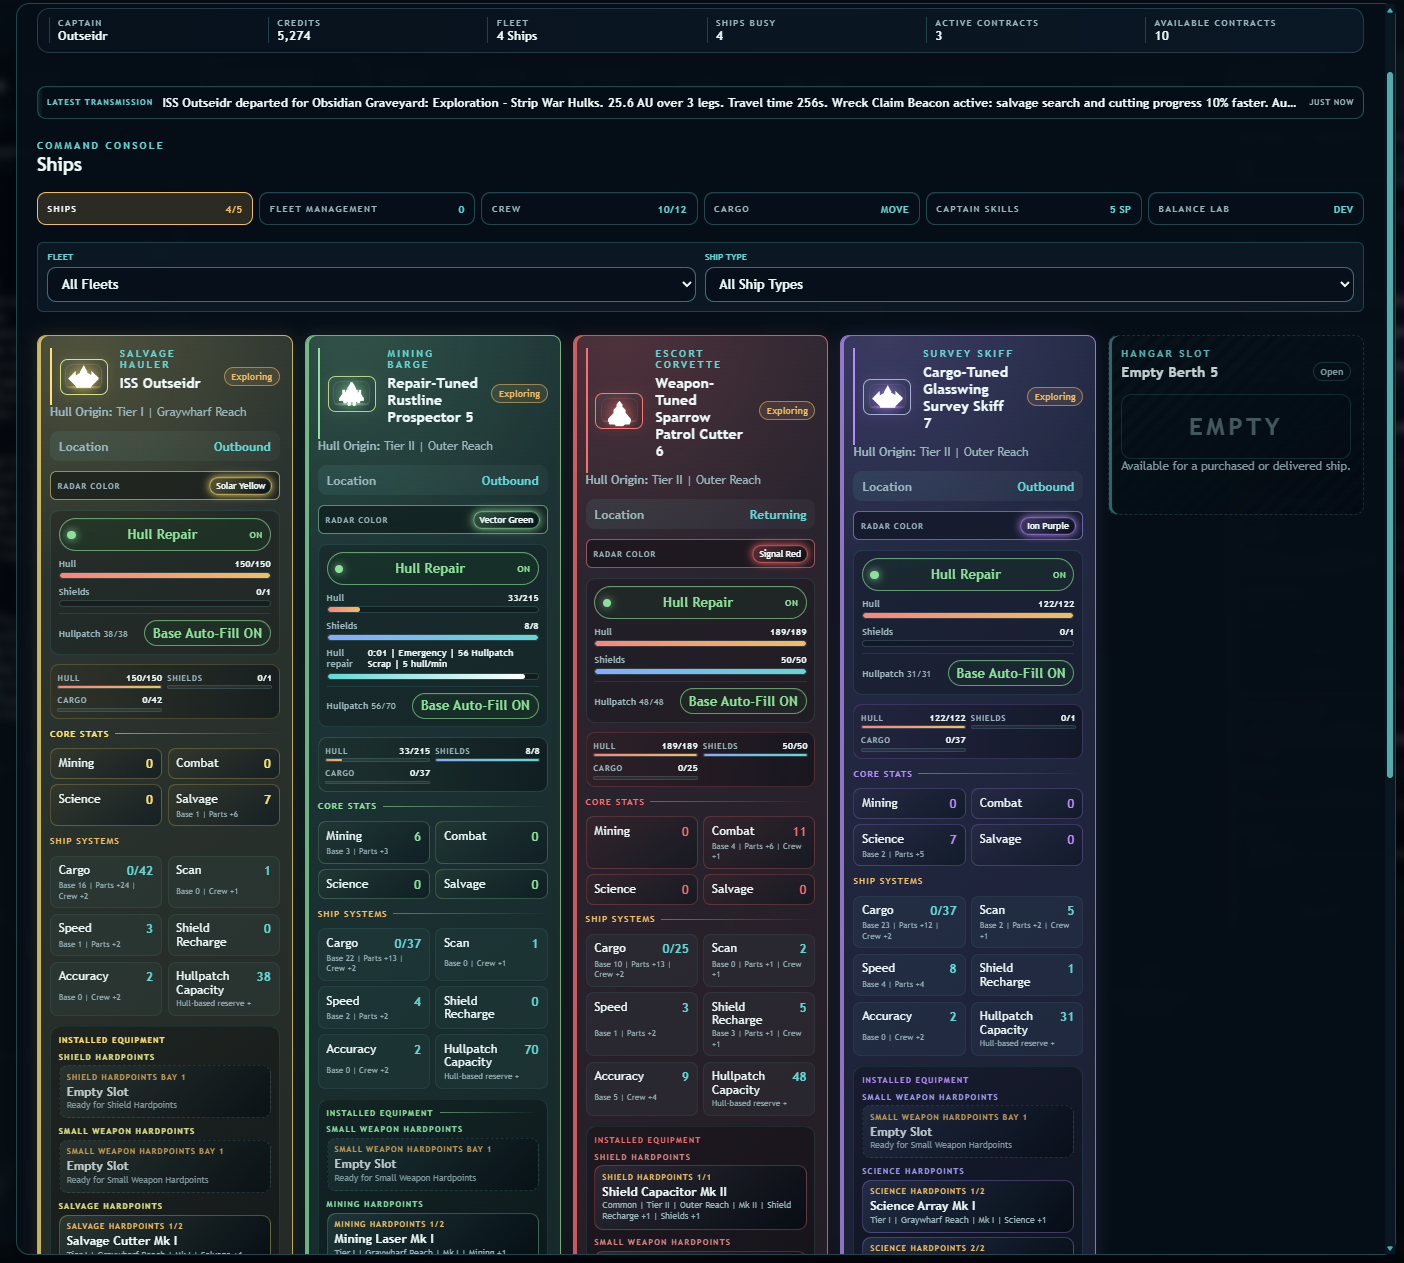The width and height of the screenshot is (1404, 1263).
Task: Click Glasswing Skiff Small Weapon Bay 1 empty slot
Action: (x=968, y=1132)
